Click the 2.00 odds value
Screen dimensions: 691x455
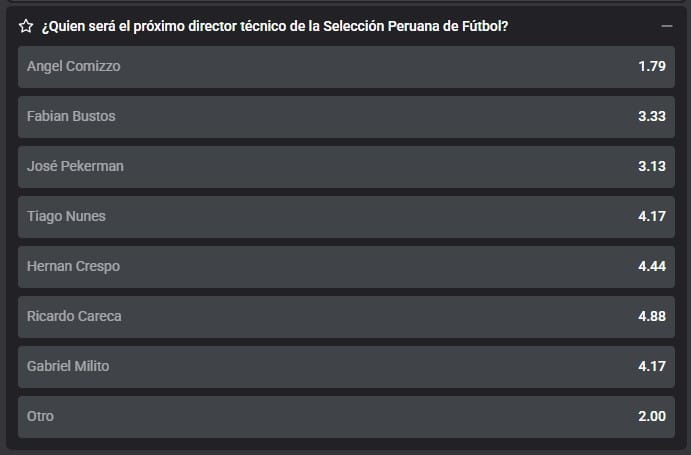point(652,416)
